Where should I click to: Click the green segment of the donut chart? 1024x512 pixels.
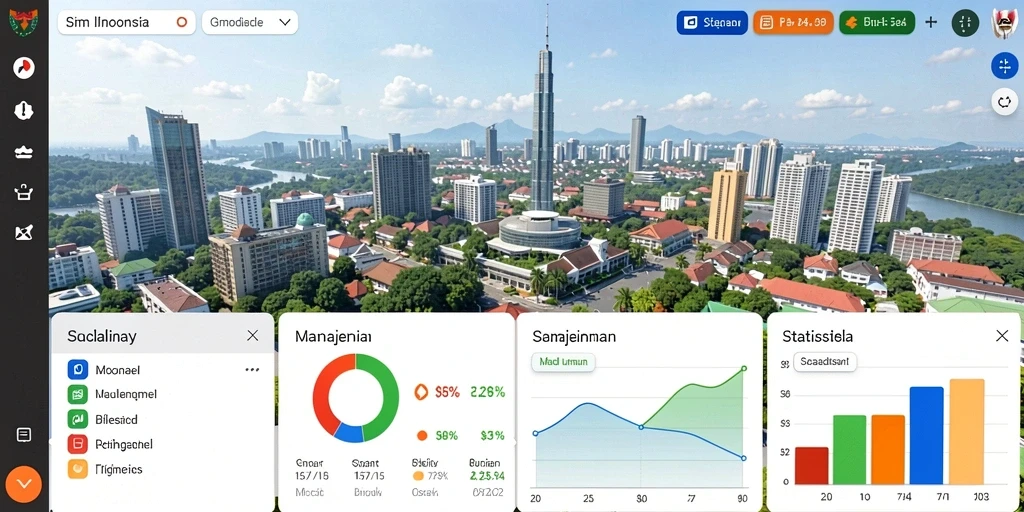[389, 397]
